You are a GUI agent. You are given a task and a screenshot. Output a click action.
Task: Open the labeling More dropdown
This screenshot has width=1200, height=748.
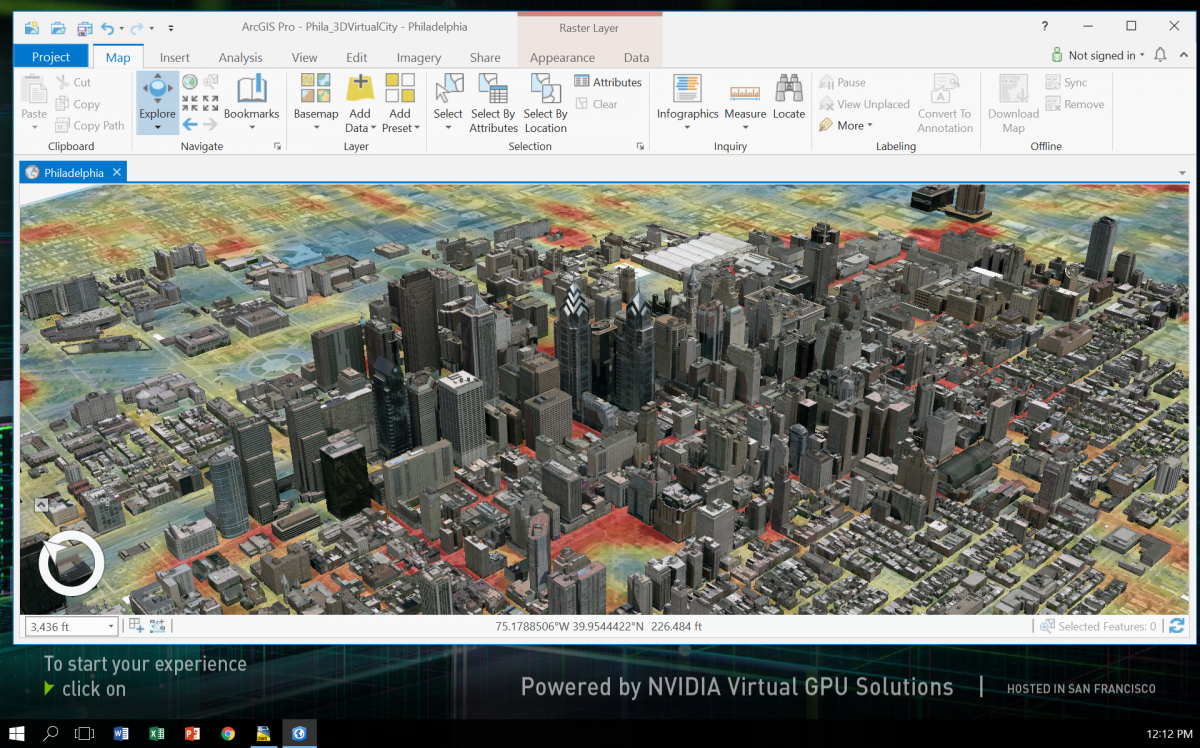click(x=846, y=126)
